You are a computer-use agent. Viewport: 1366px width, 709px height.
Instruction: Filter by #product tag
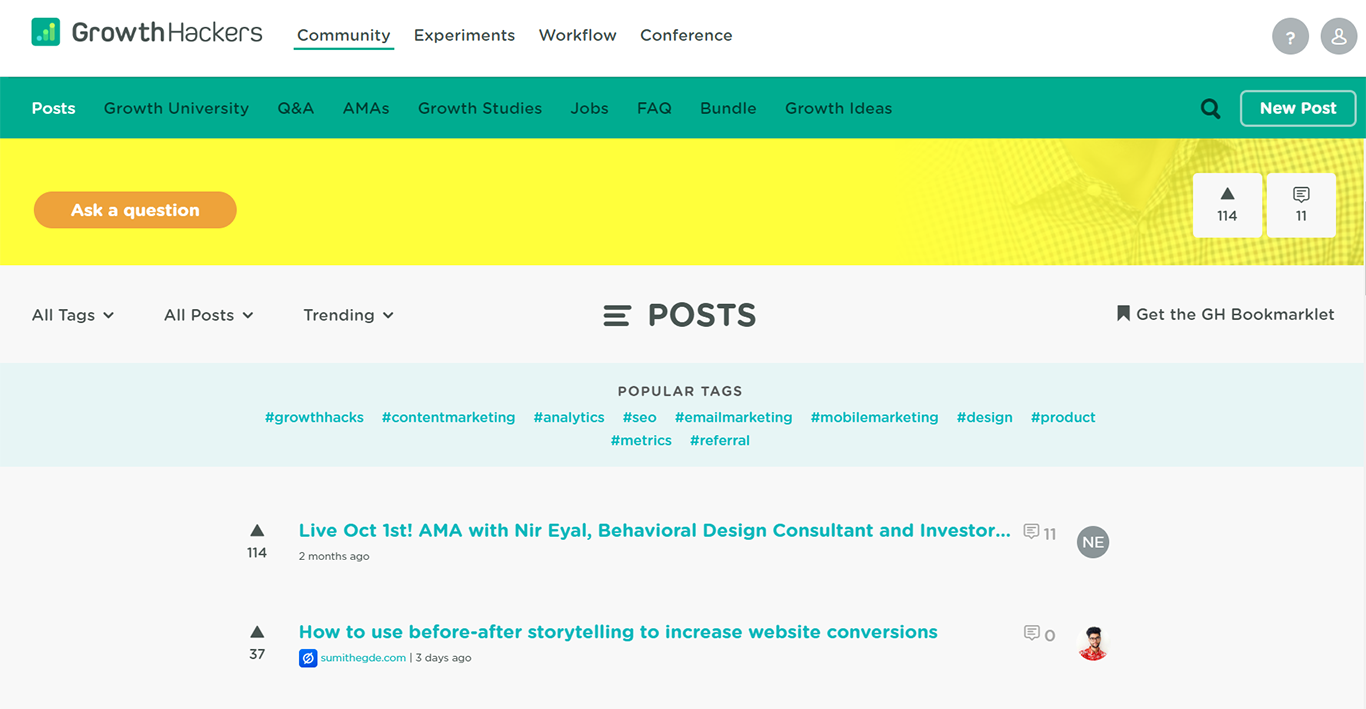coord(1063,417)
